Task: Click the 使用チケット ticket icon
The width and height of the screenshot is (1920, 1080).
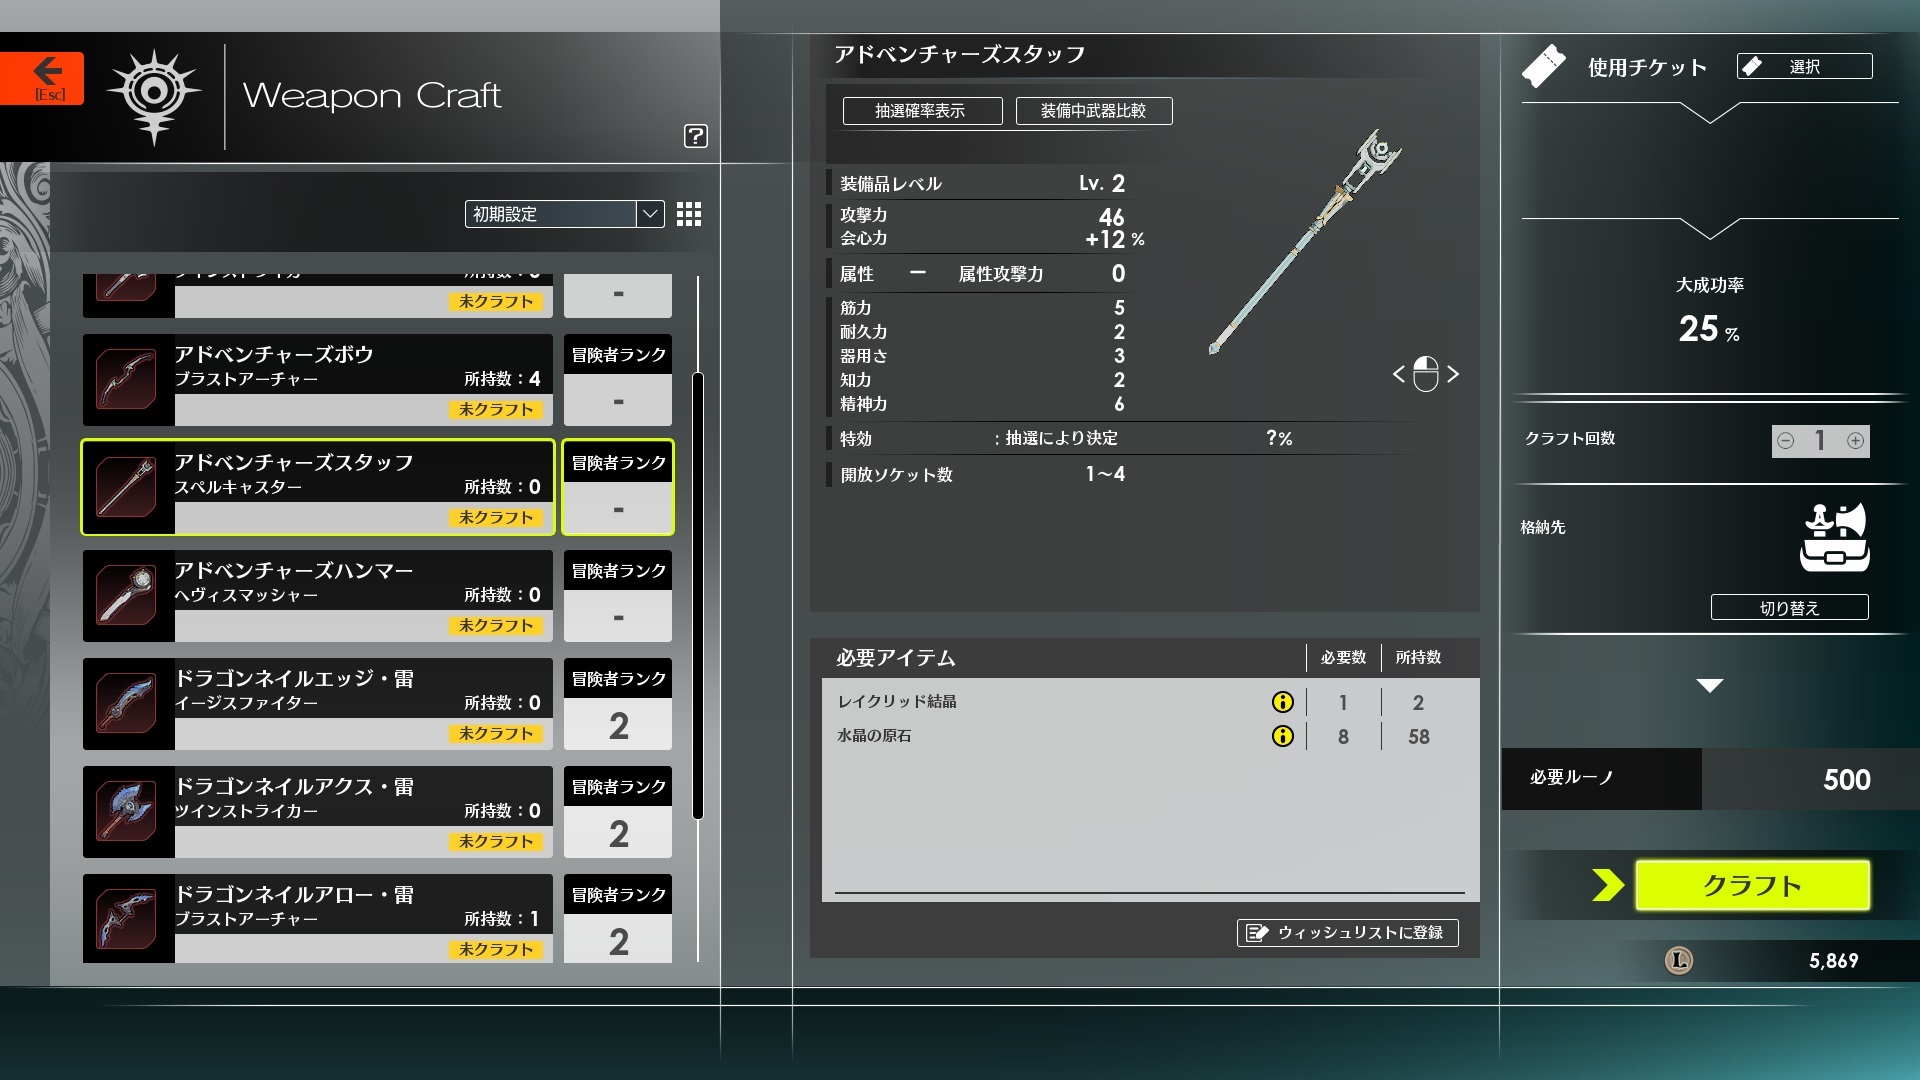Action: point(1544,66)
